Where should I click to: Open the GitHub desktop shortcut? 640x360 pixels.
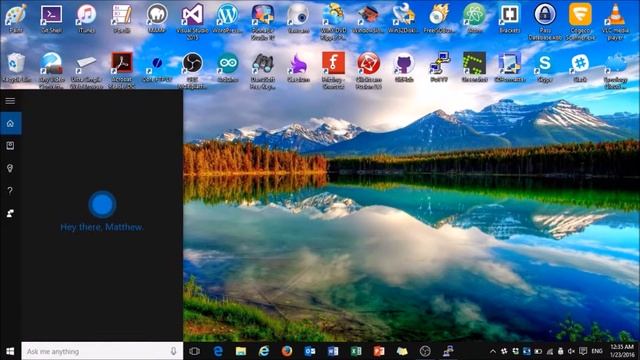[404, 68]
